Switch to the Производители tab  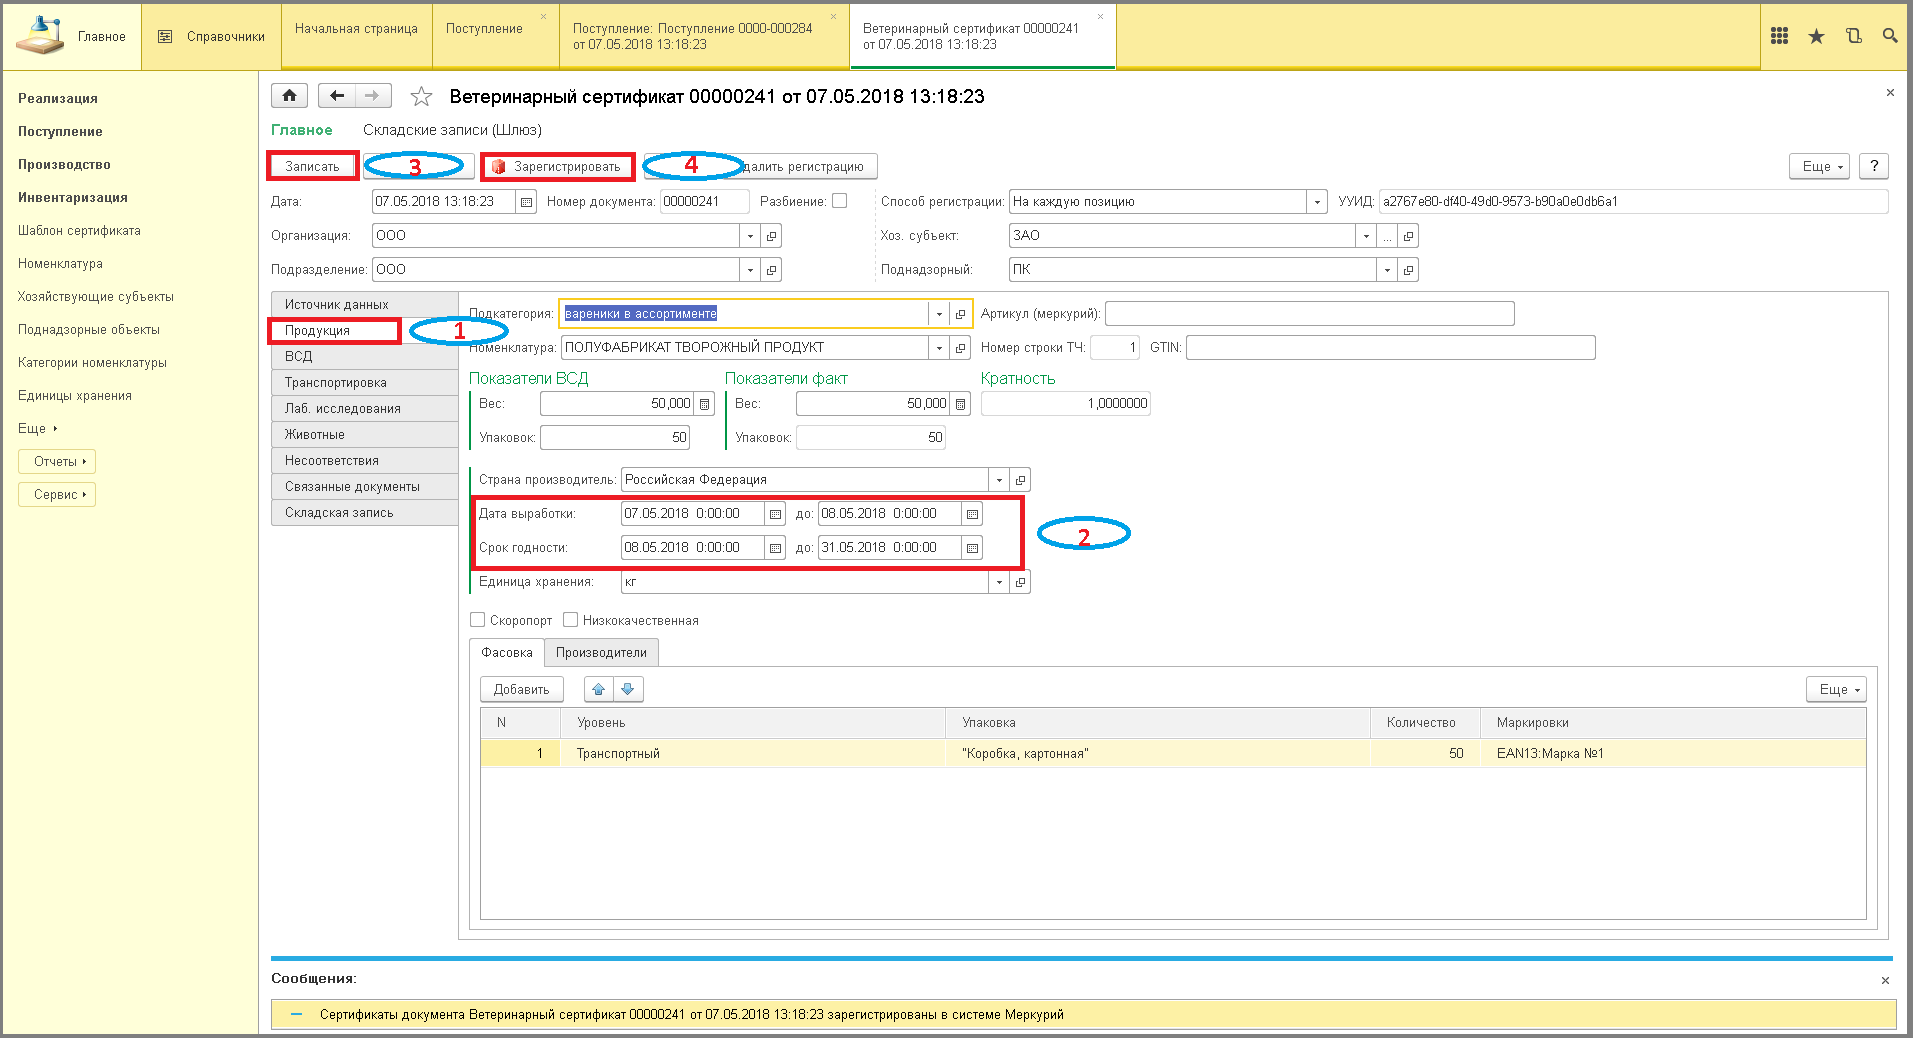601,653
